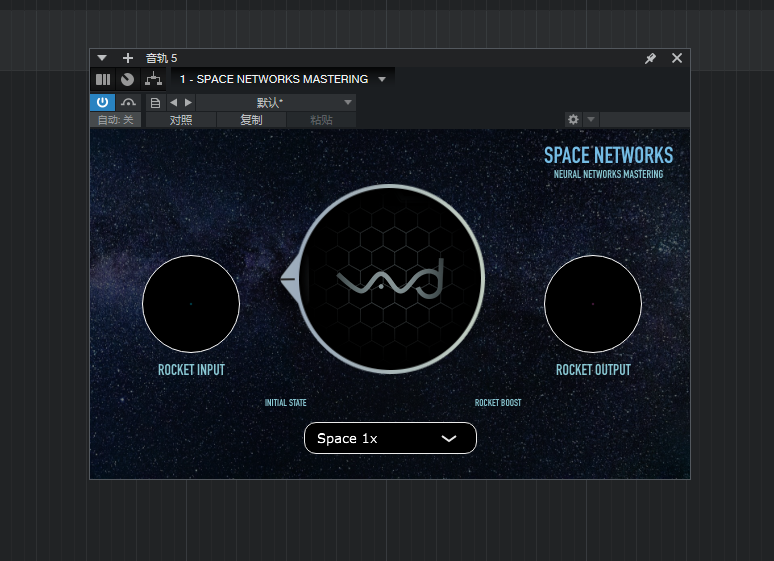Expand the arrow beside the gear icon
Viewport: 774px width, 561px height.
coord(591,120)
